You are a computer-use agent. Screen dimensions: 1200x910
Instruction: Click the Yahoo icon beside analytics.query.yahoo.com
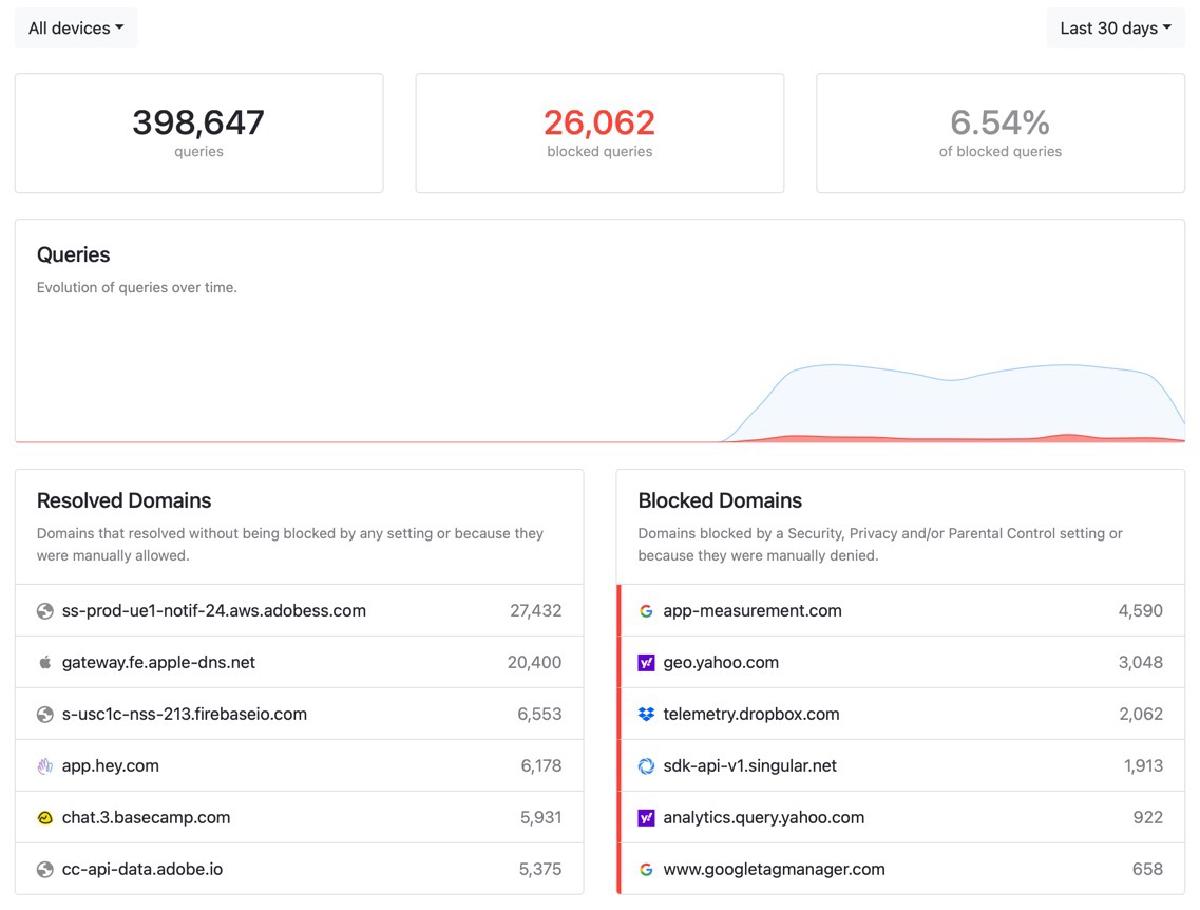tap(646, 818)
